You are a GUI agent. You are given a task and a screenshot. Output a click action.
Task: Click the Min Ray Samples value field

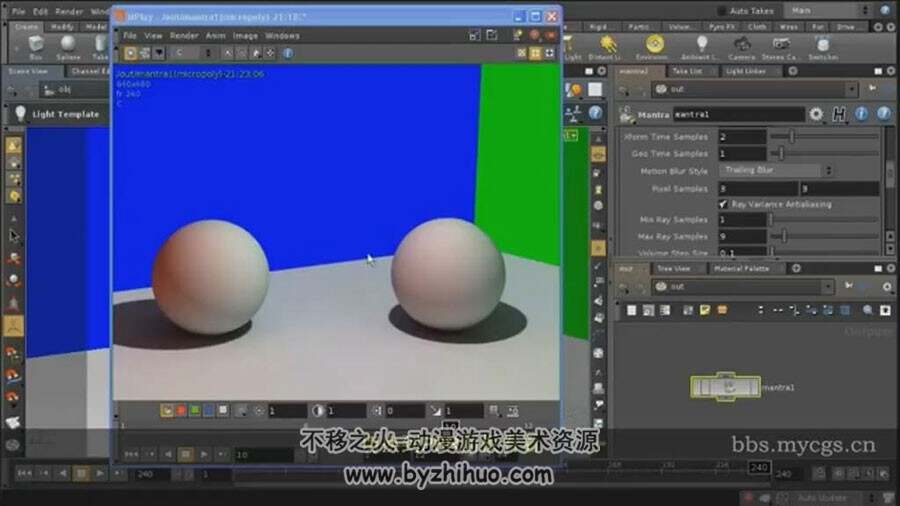coord(742,219)
